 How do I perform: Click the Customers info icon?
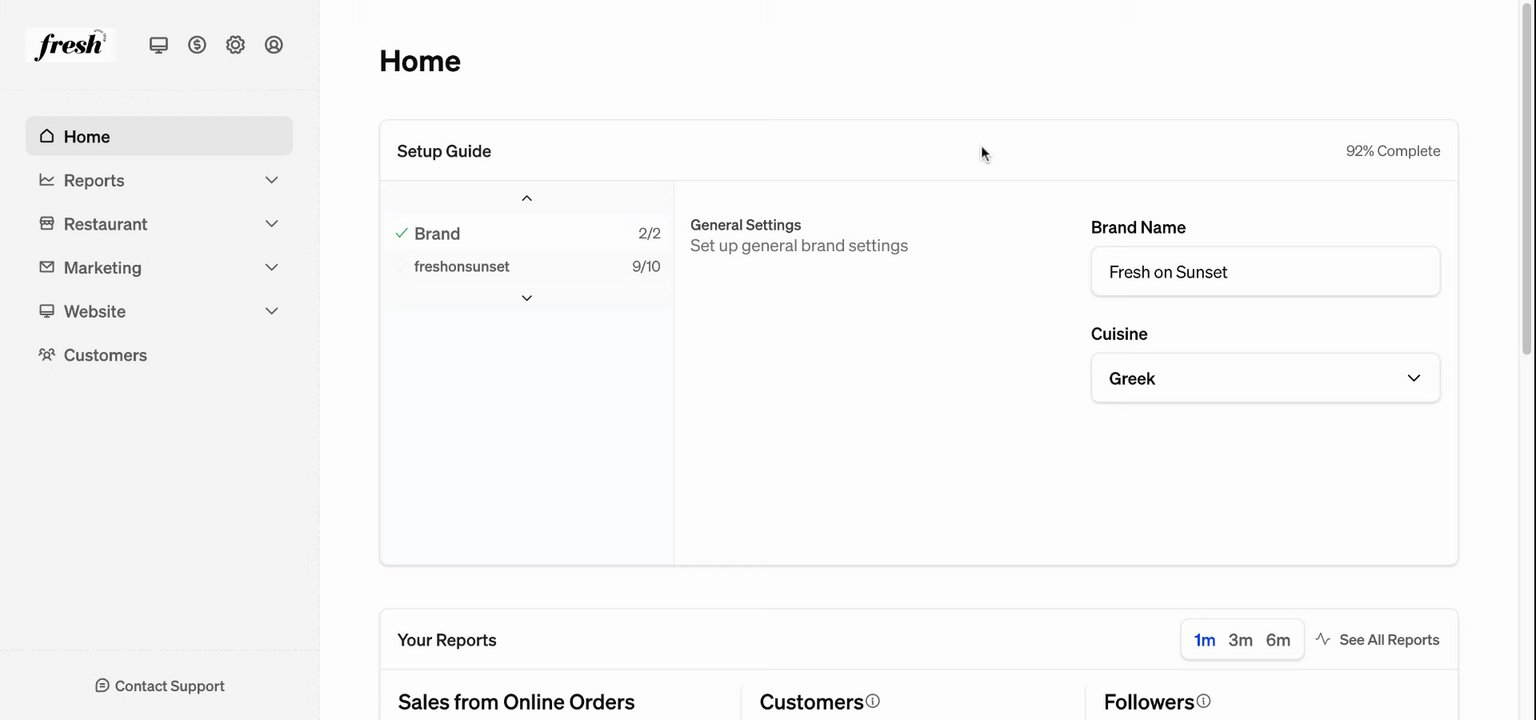873,701
